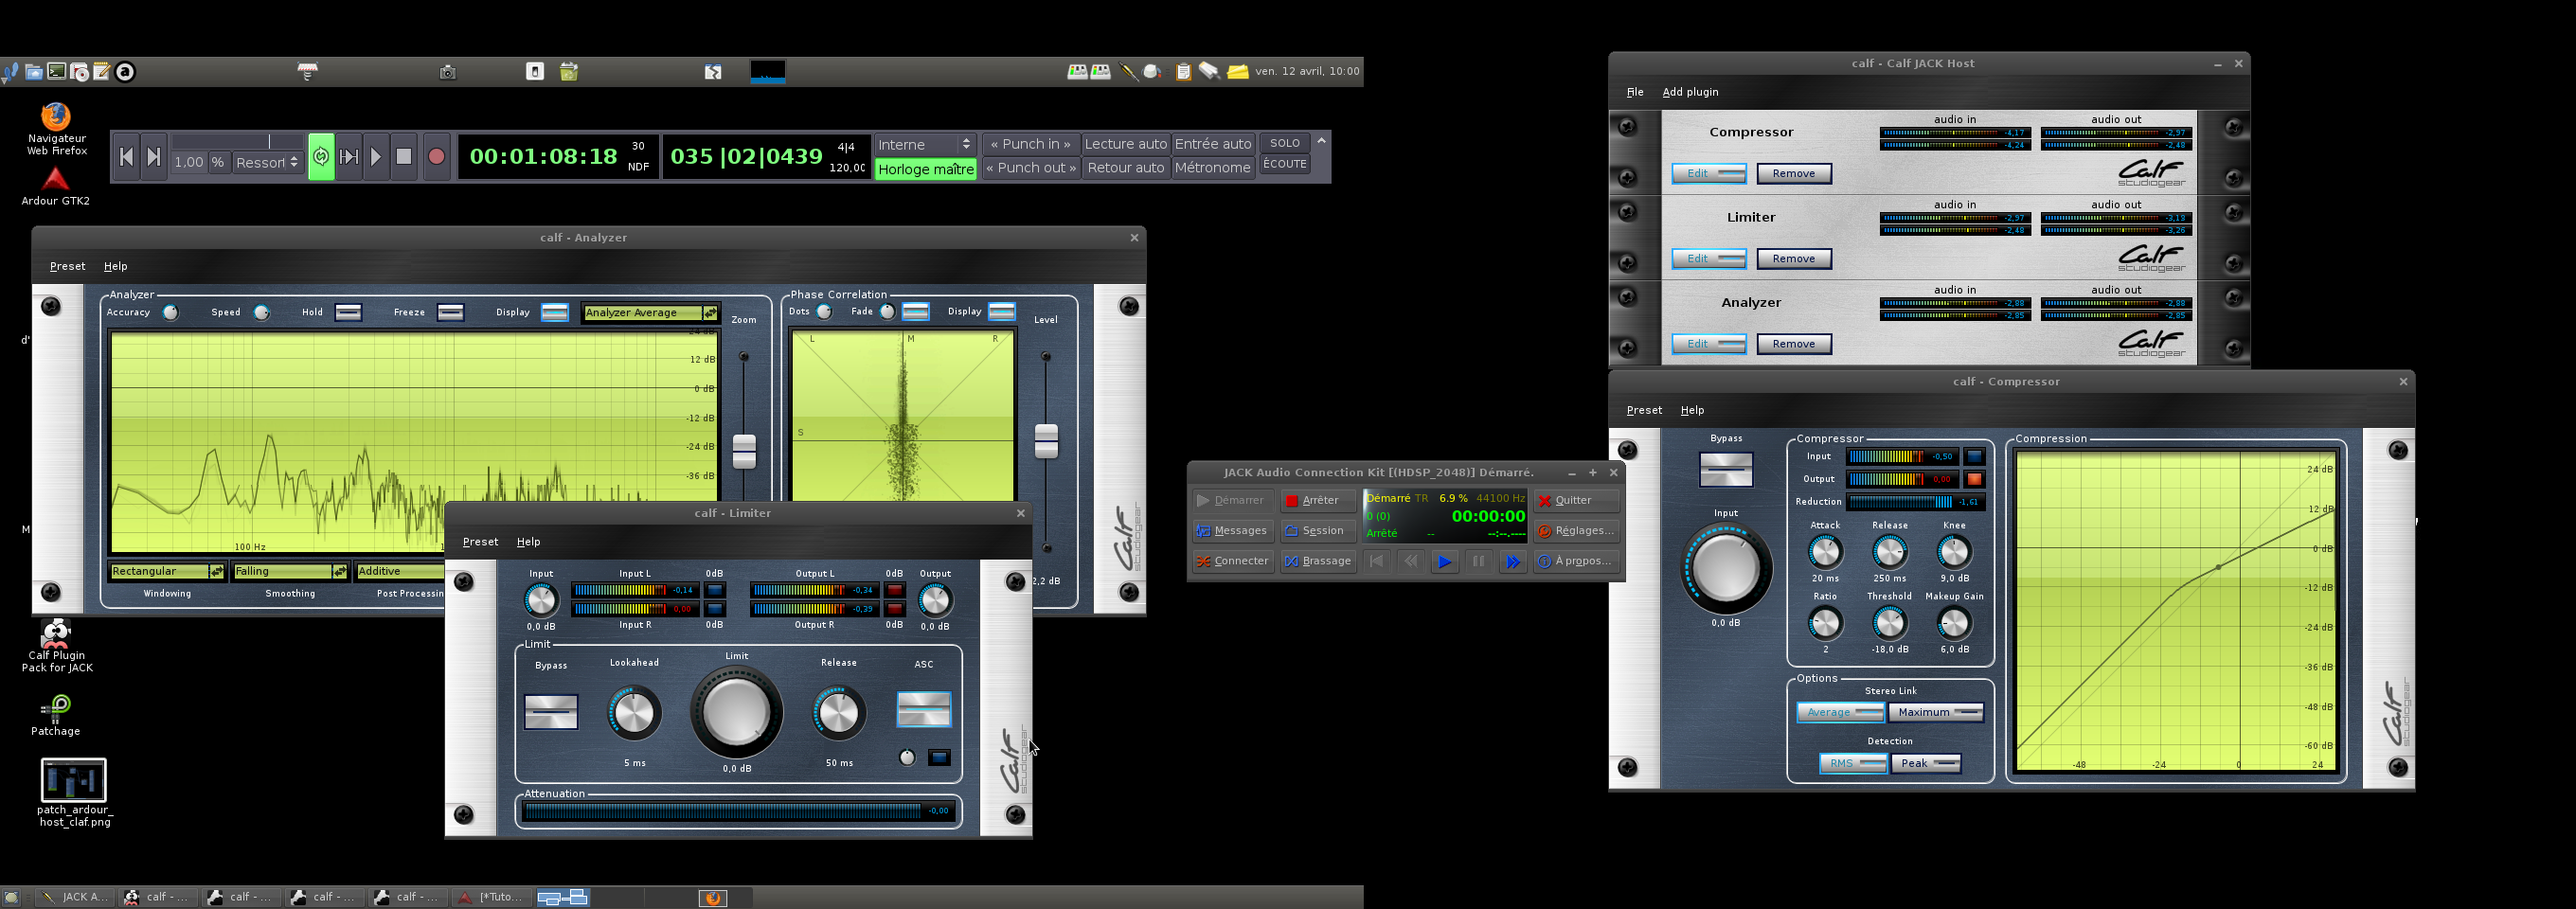Viewport: 2576px width, 909px height.
Task: Click Remove in the Limiter rack row
Action: point(1794,259)
